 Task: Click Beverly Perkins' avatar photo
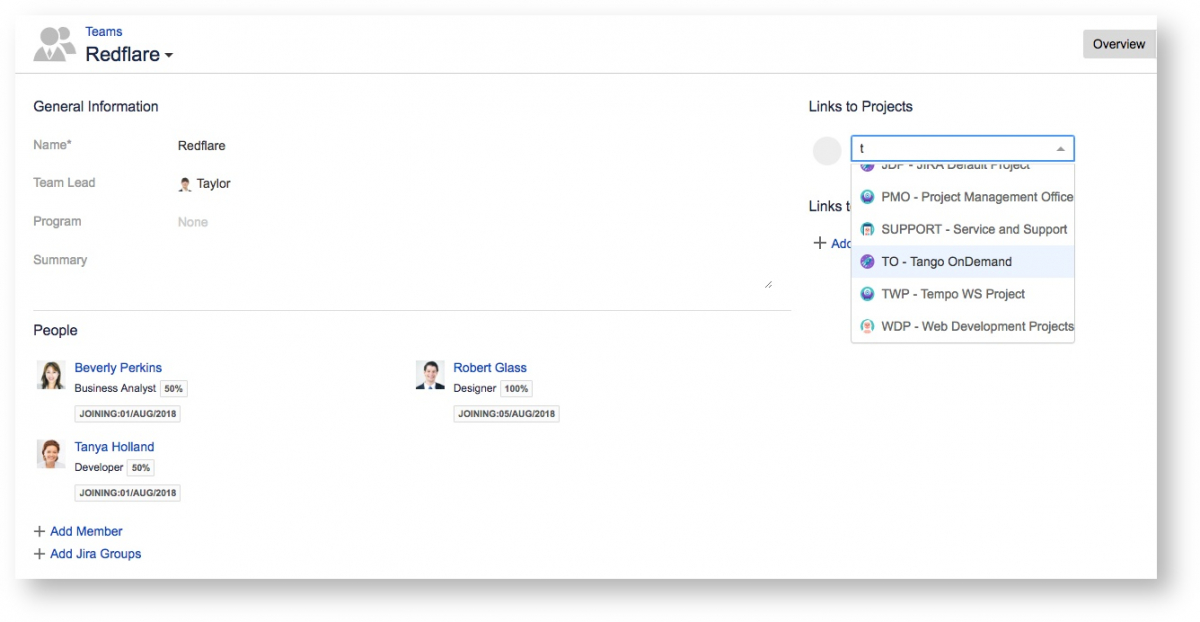pyautogui.click(x=51, y=375)
